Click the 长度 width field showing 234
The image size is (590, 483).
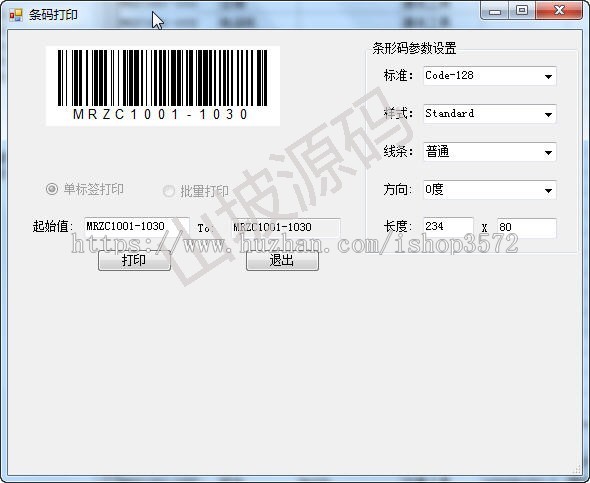click(x=448, y=227)
